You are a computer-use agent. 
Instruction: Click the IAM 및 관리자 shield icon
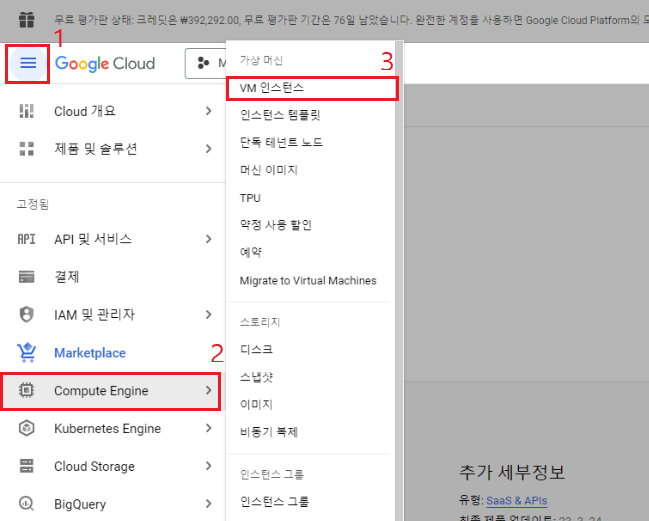(26, 315)
